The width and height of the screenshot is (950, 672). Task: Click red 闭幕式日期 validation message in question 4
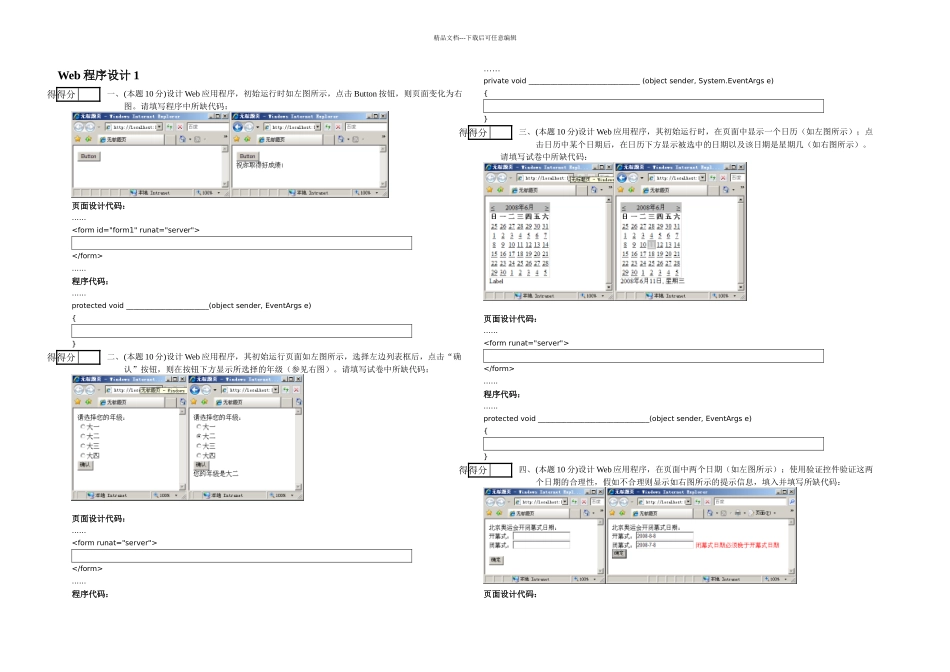point(737,545)
